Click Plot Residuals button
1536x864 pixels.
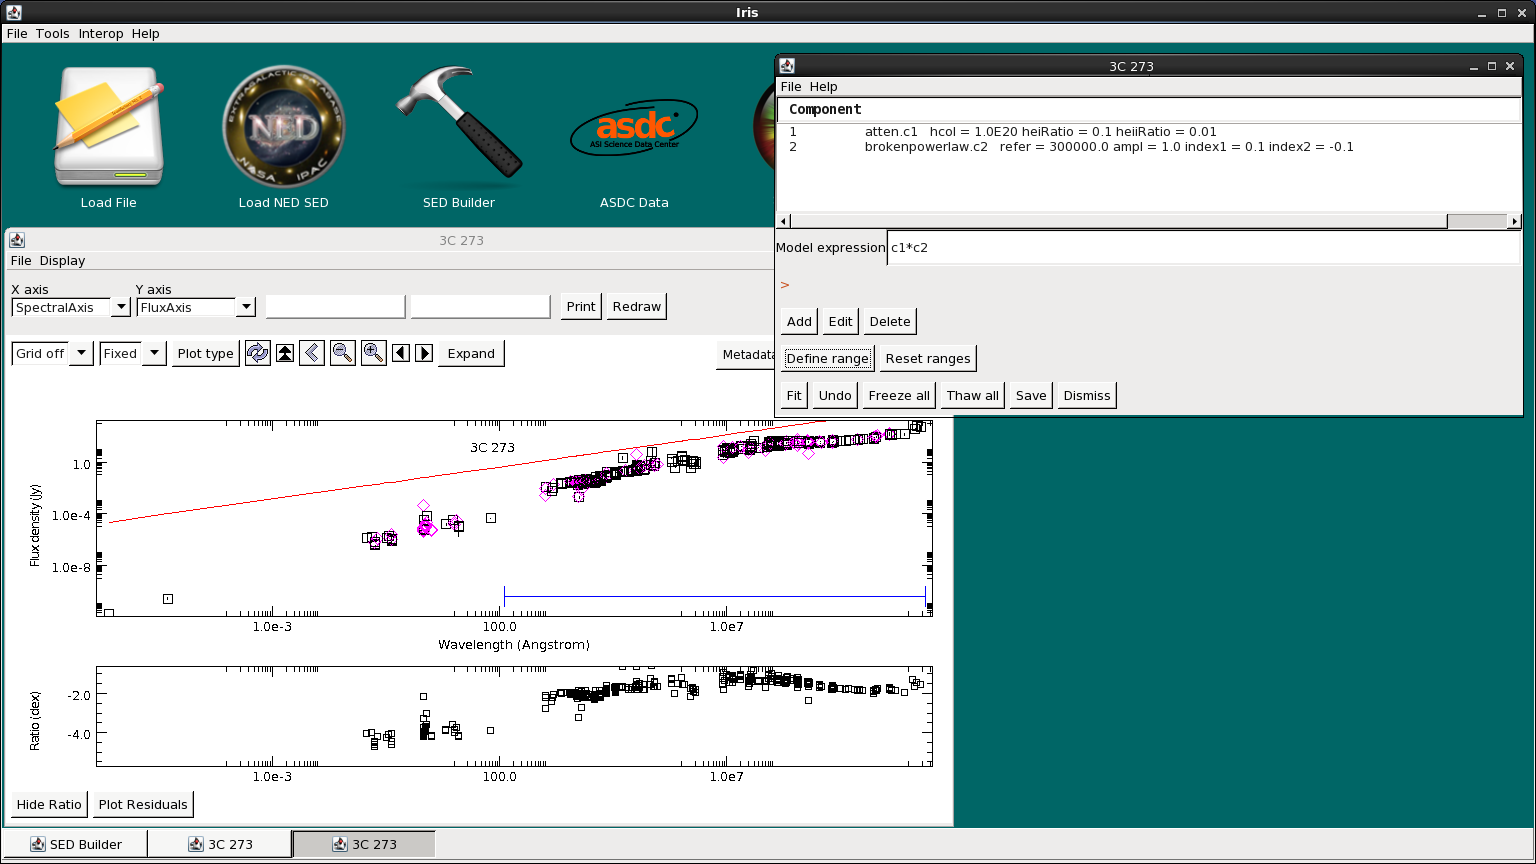pyautogui.click(x=143, y=804)
